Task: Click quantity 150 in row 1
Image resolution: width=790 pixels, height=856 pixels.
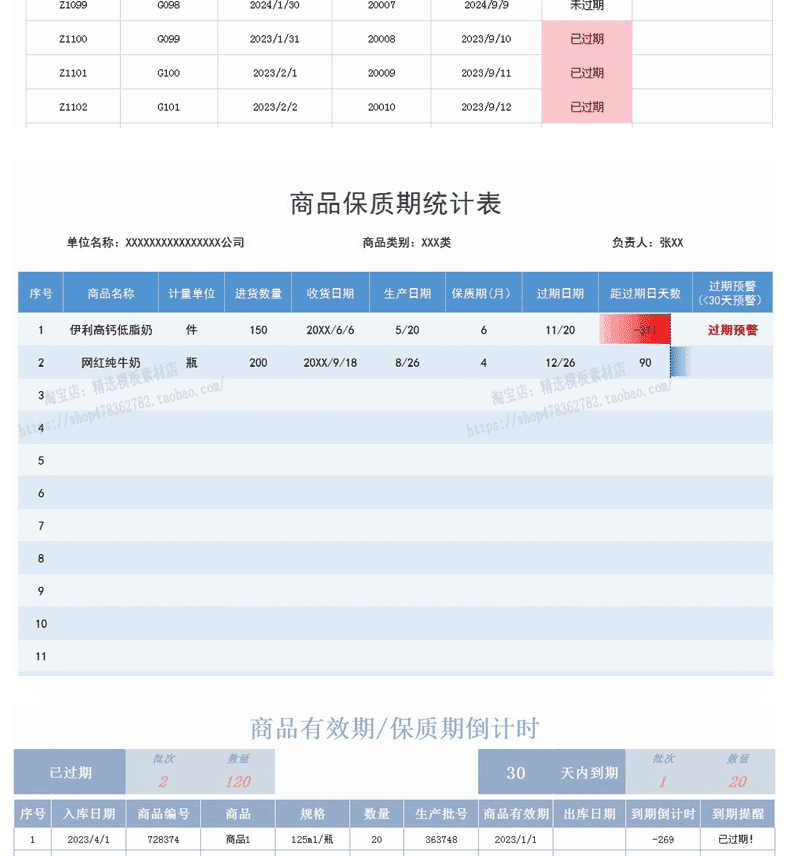Action: [258, 330]
